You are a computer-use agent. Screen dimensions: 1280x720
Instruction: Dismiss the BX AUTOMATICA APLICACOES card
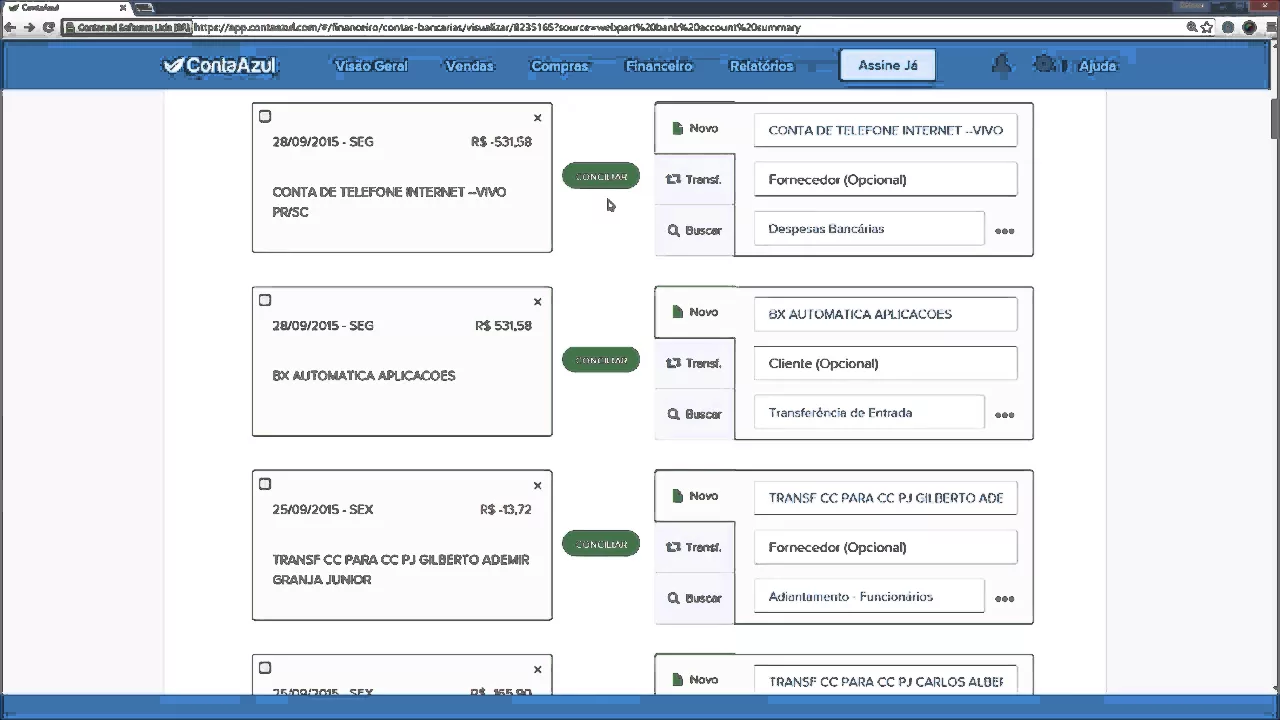[537, 302]
